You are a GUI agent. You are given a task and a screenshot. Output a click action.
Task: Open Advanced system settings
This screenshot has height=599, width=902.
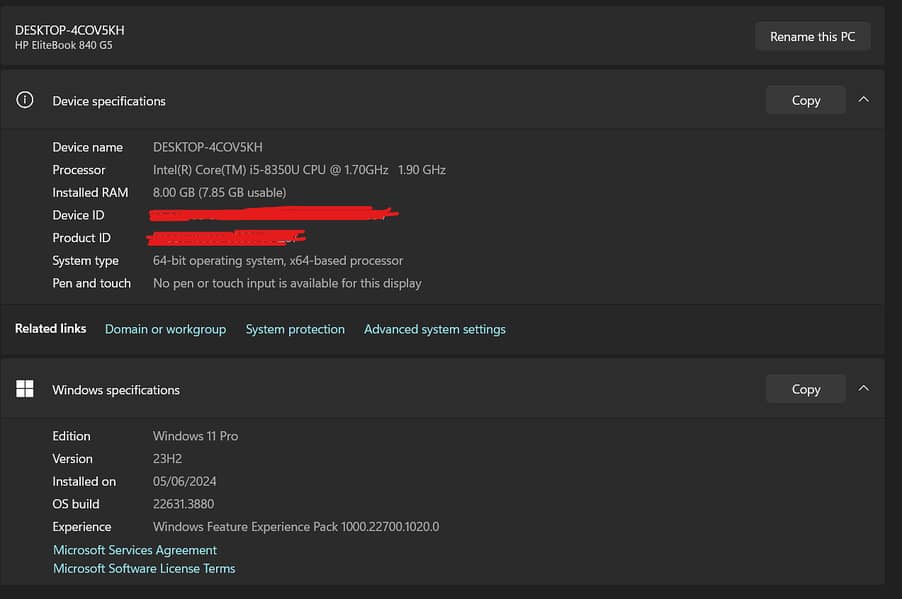click(434, 329)
